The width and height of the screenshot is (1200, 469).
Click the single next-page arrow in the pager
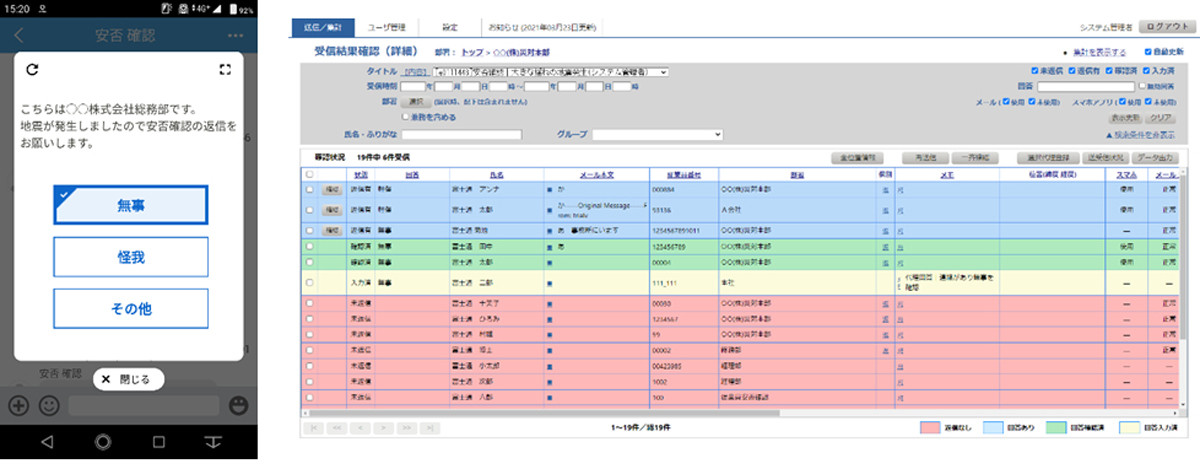383,427
